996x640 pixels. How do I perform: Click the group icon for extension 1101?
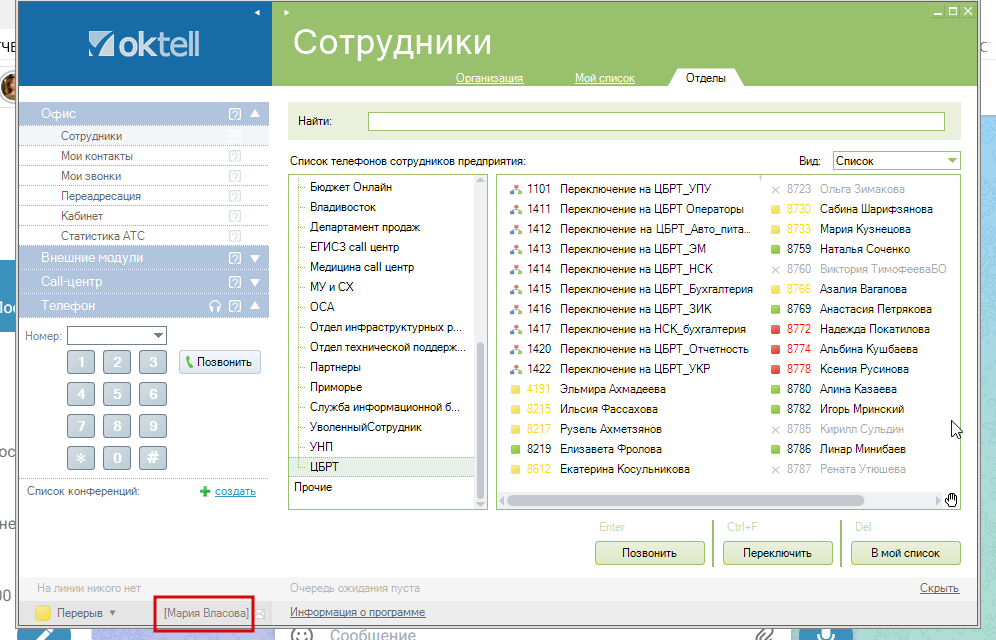coord(516,189)
